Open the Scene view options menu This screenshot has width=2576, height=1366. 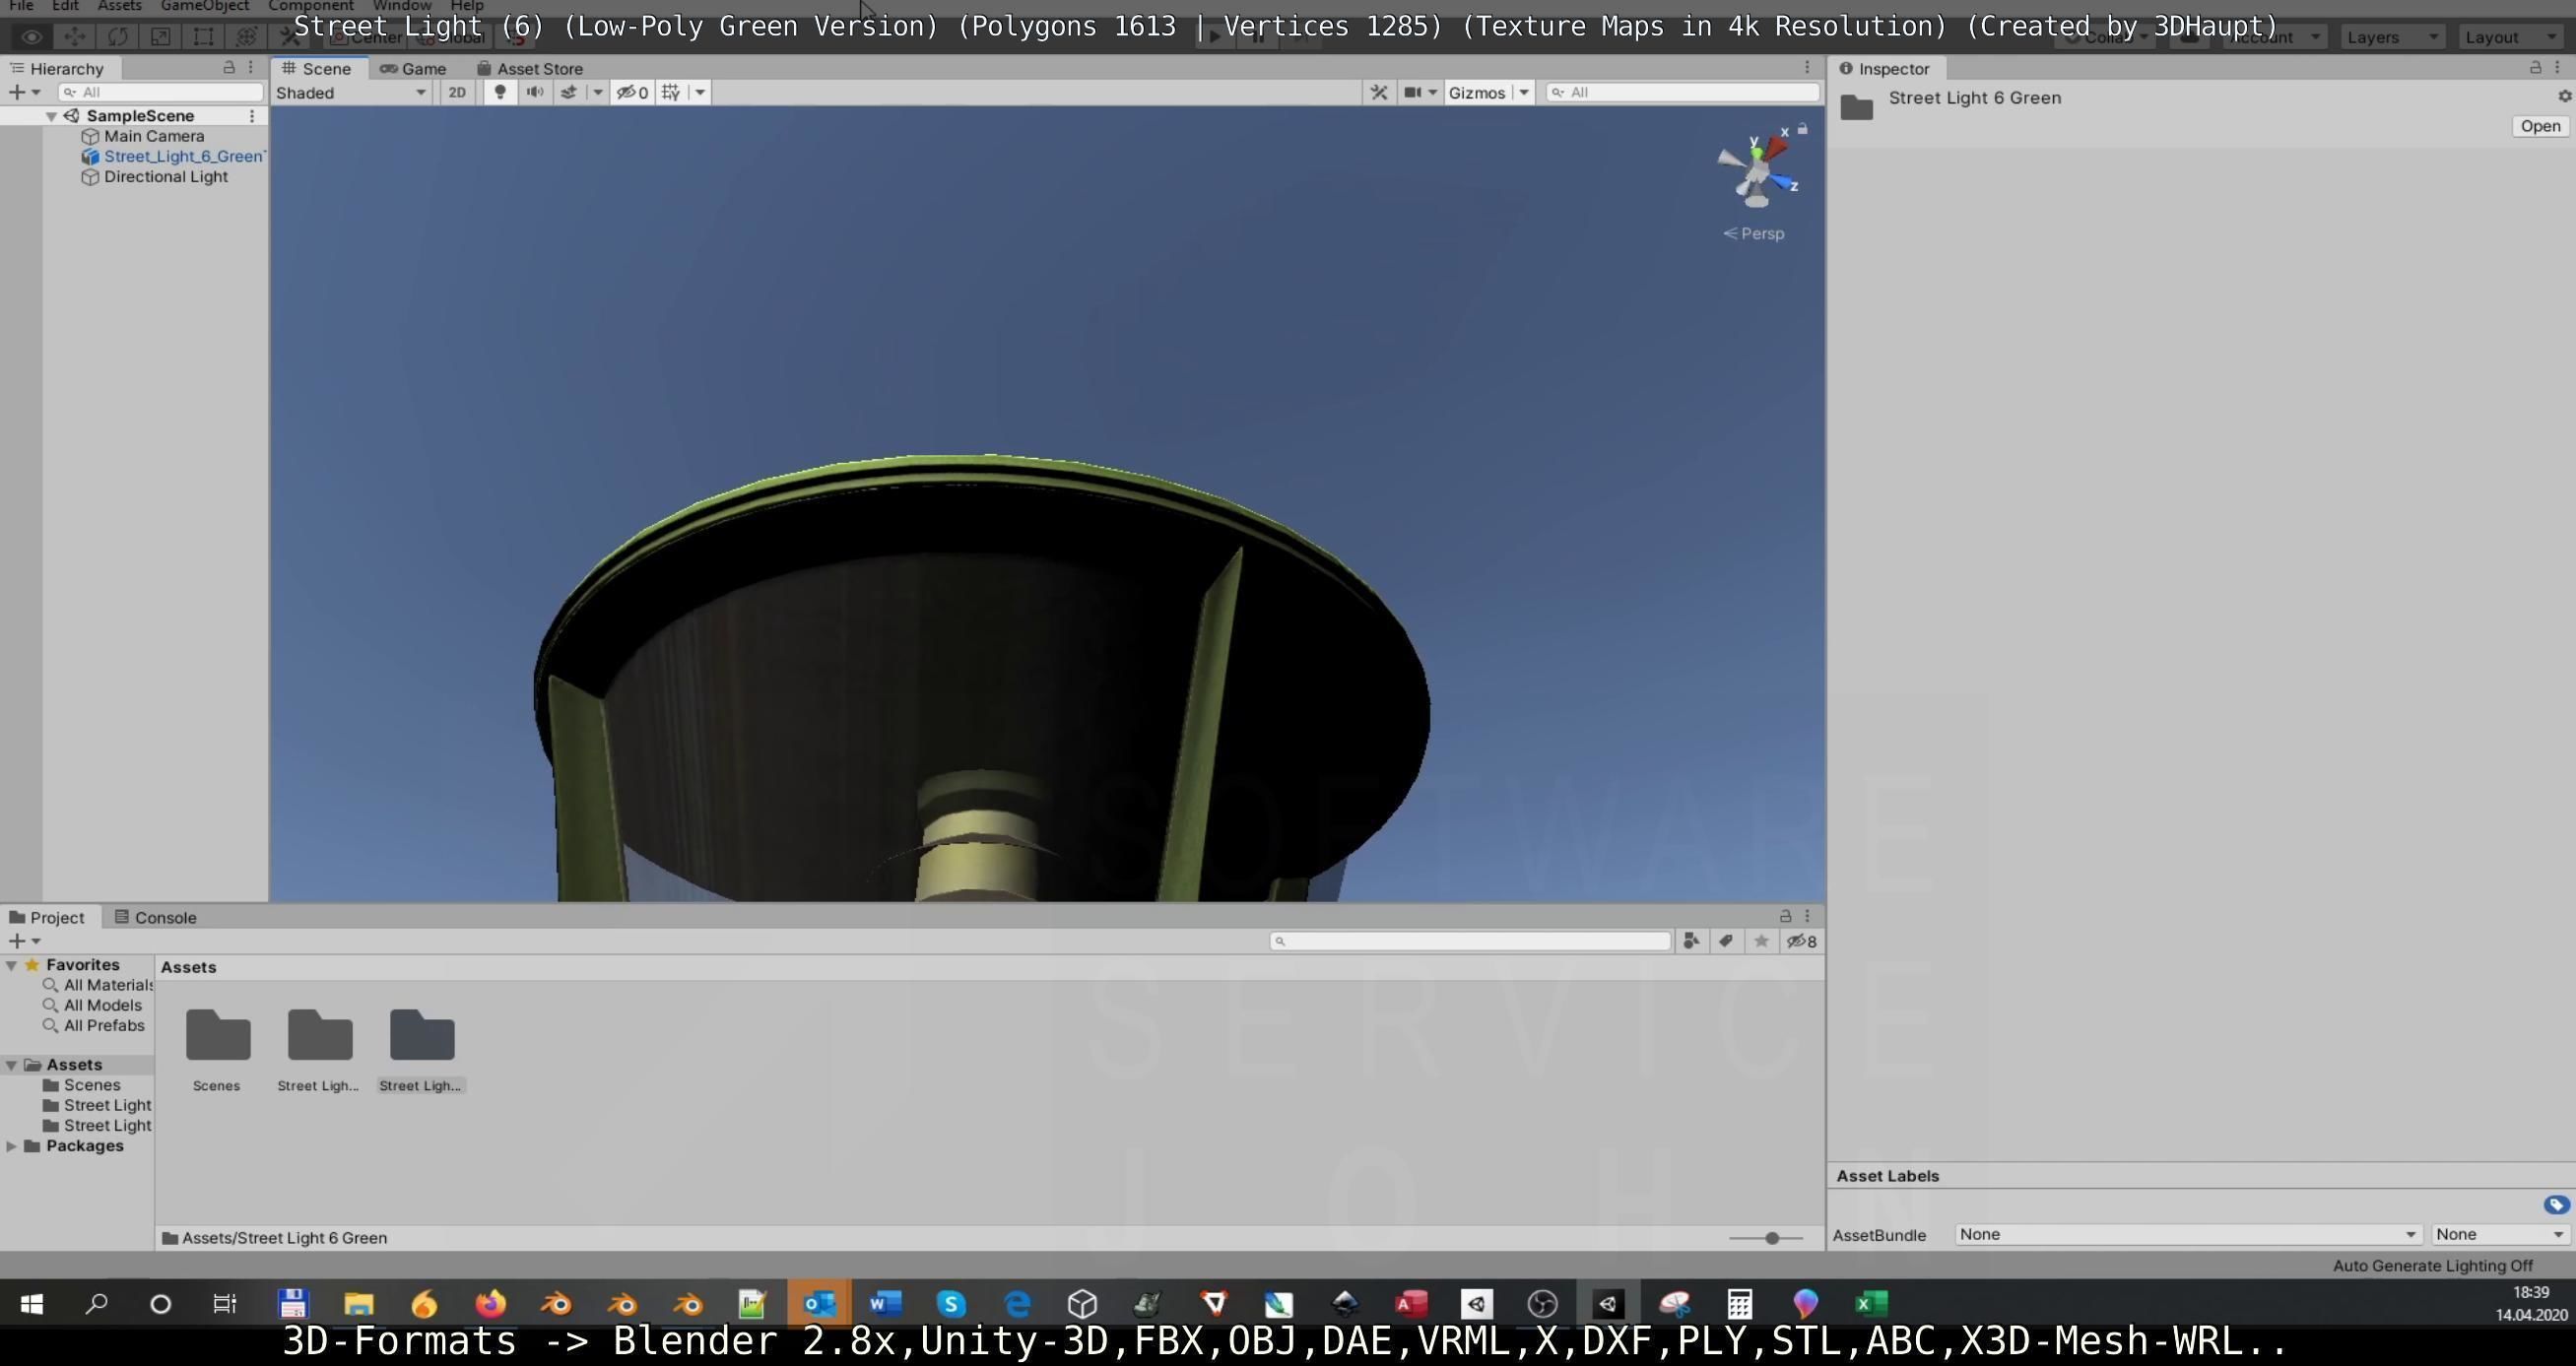[1807, 67]
